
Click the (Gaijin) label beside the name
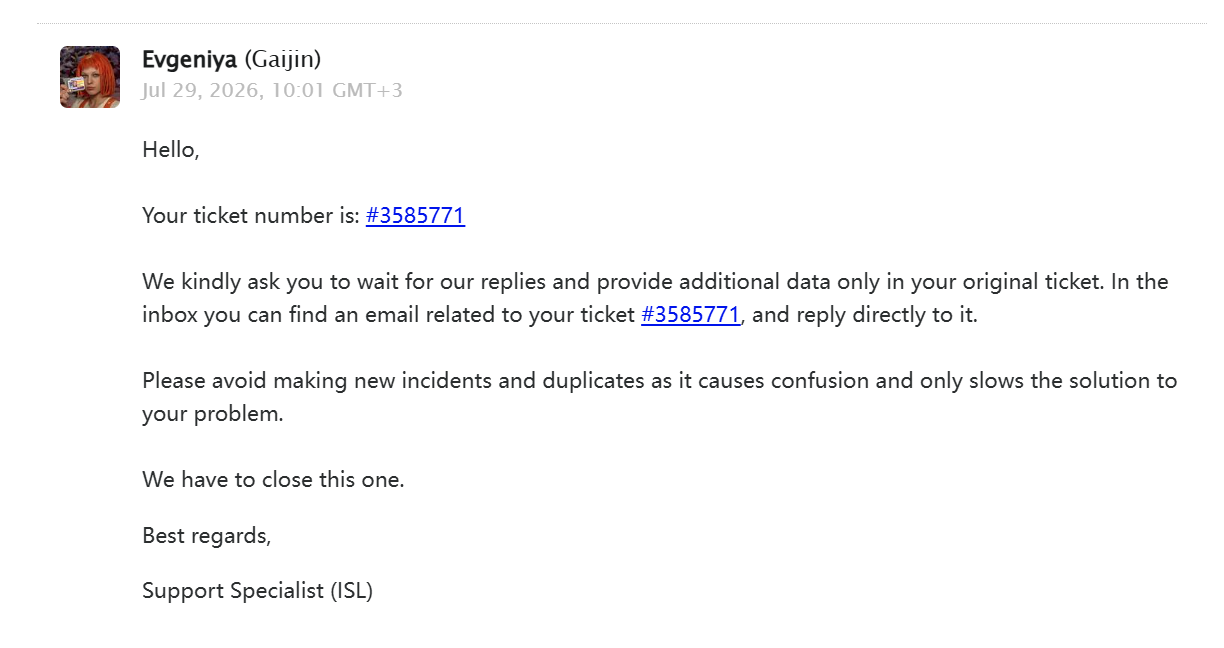click(x=283, y=60)
